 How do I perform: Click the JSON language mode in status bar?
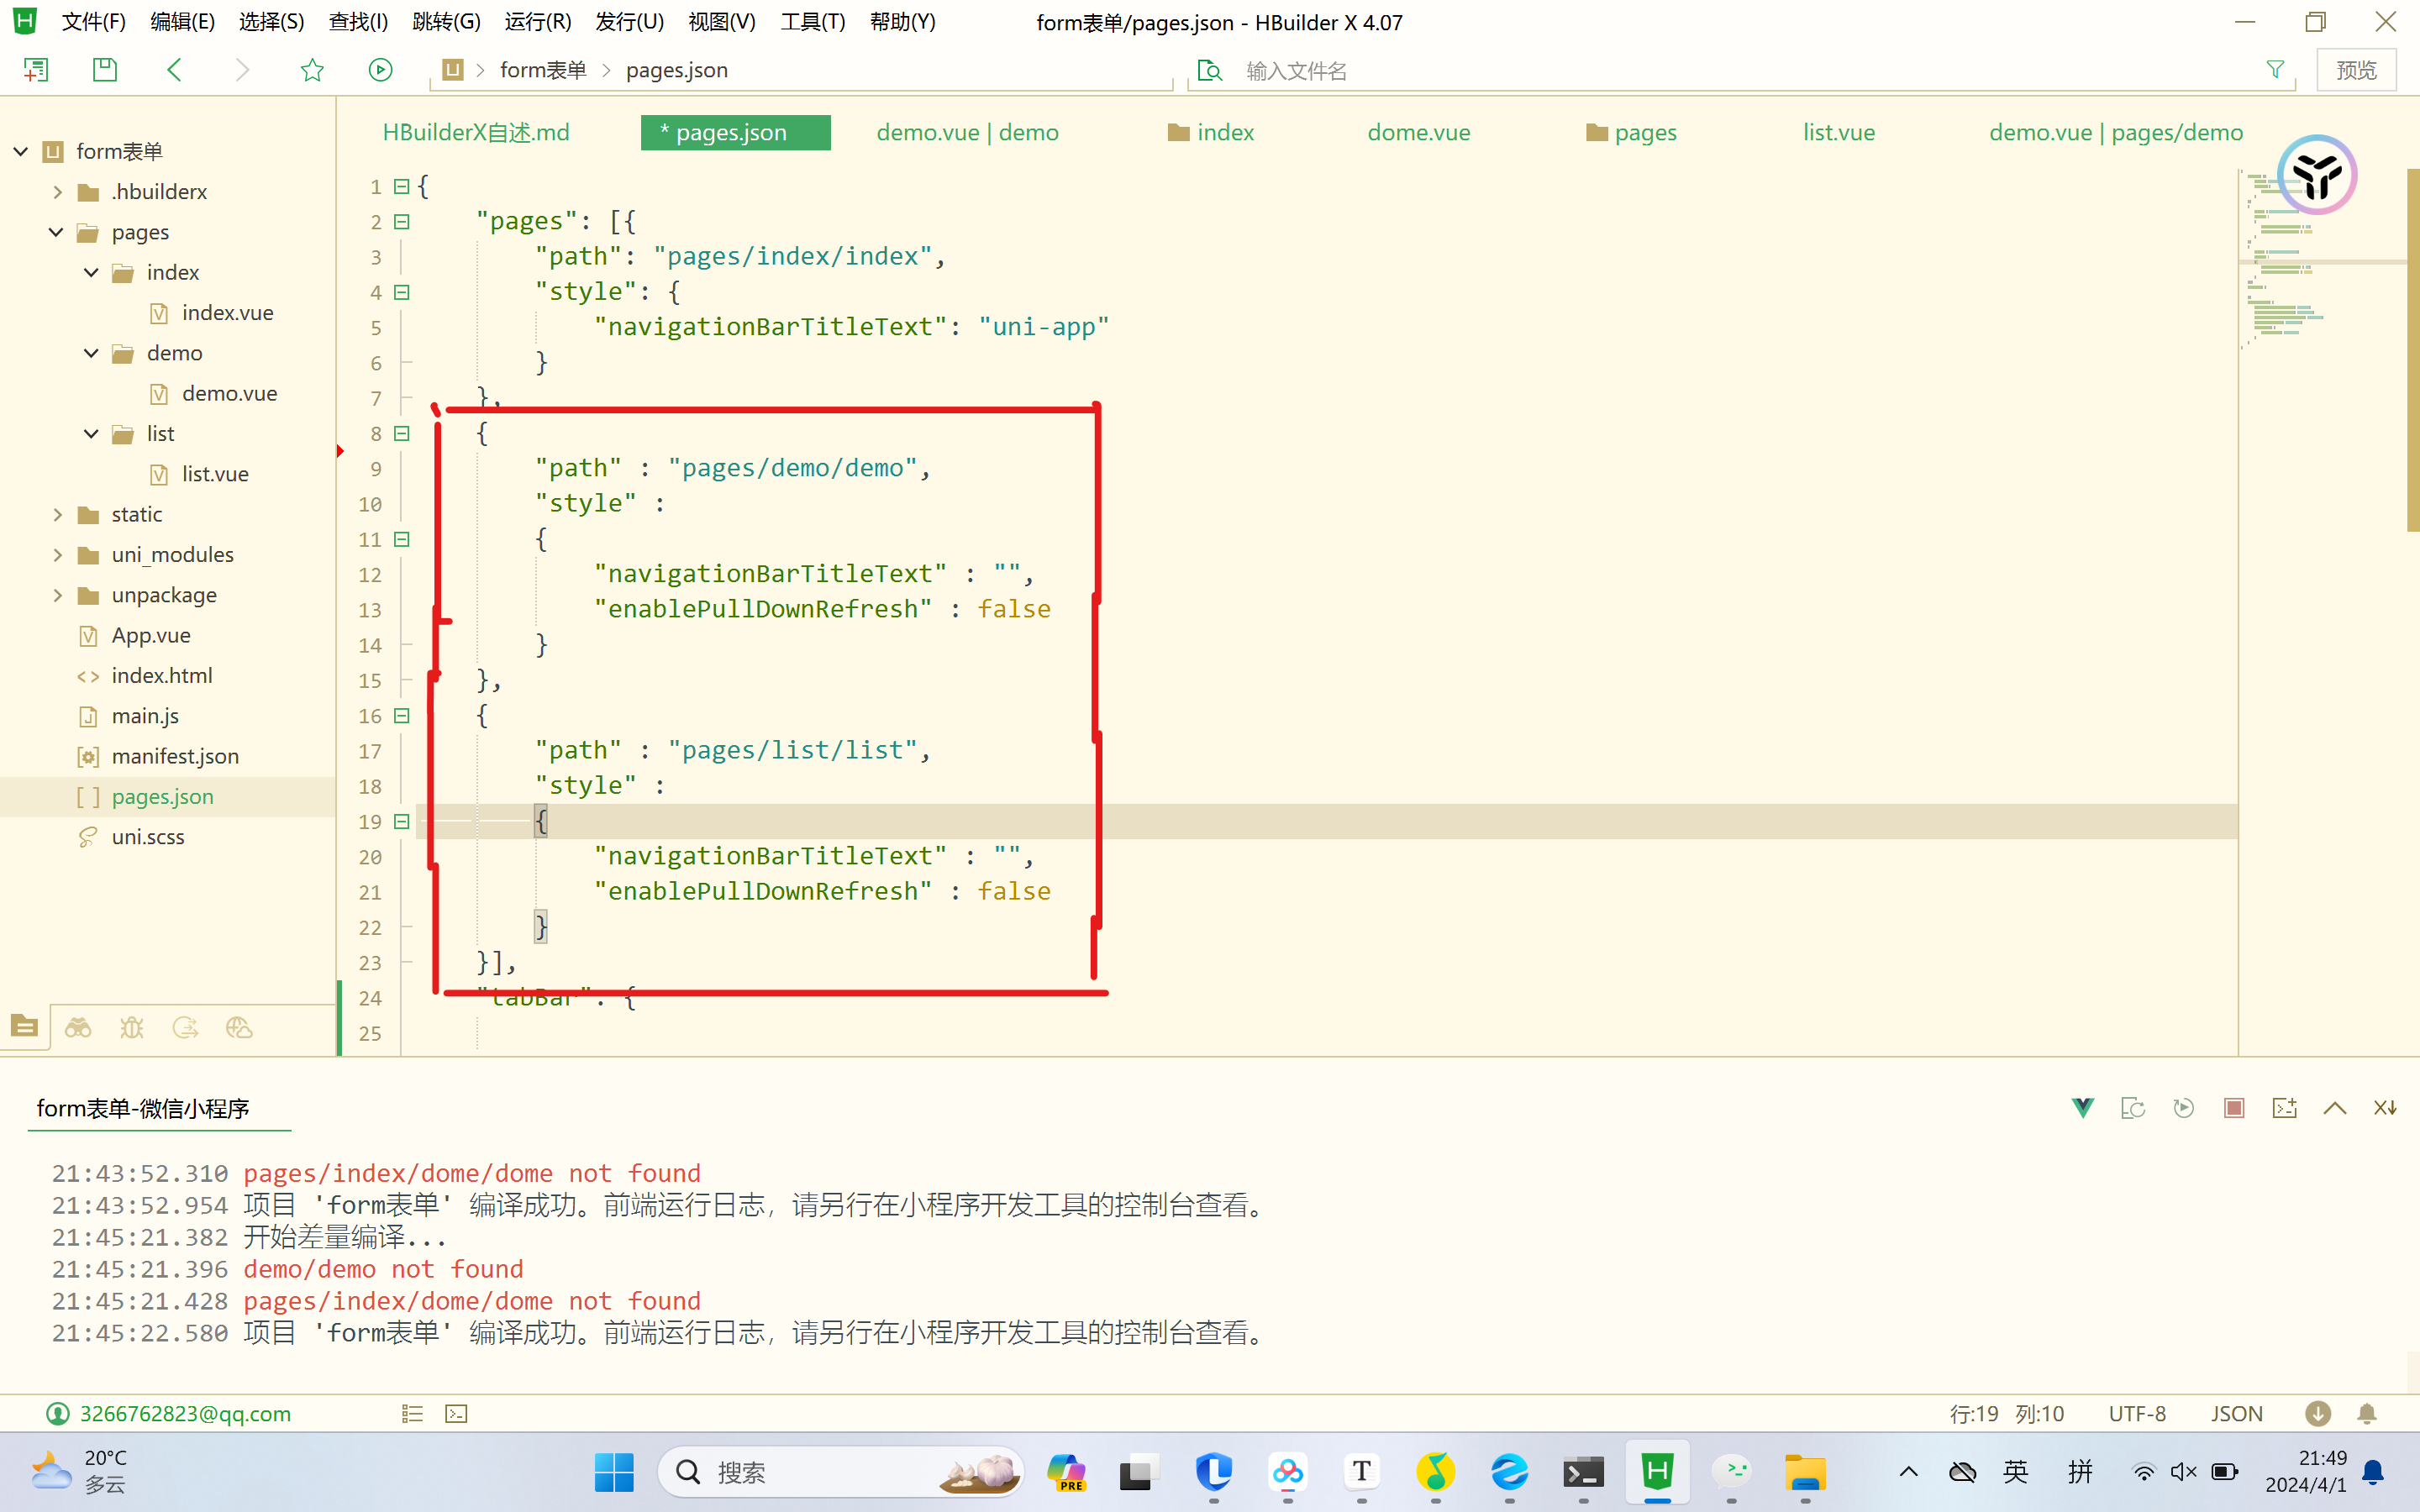(x=2236, y=1414)
